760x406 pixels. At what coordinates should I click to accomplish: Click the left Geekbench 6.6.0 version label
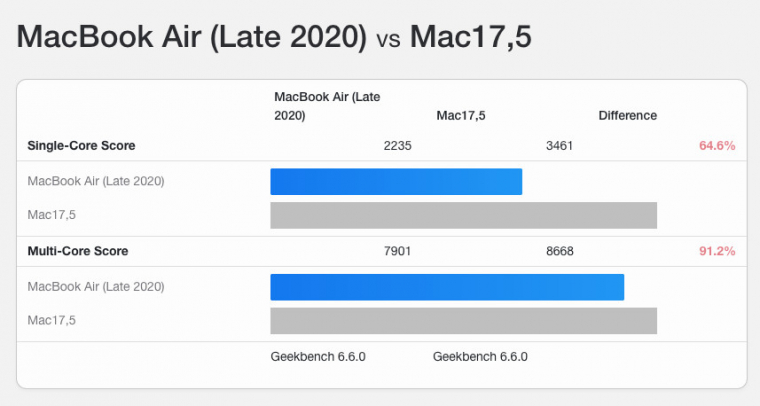[x=318, y=356]
